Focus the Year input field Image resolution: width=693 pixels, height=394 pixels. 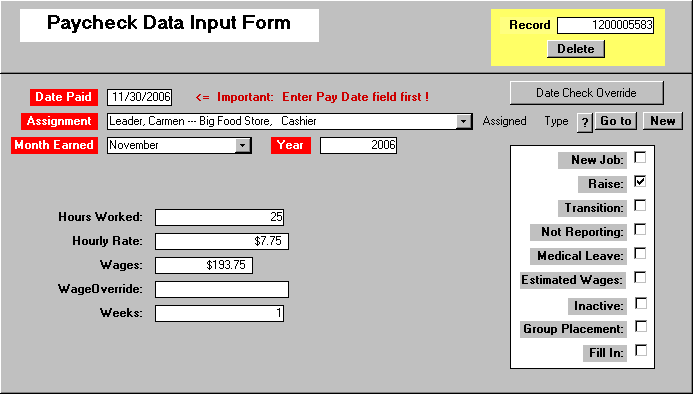[x=358, y=145]
